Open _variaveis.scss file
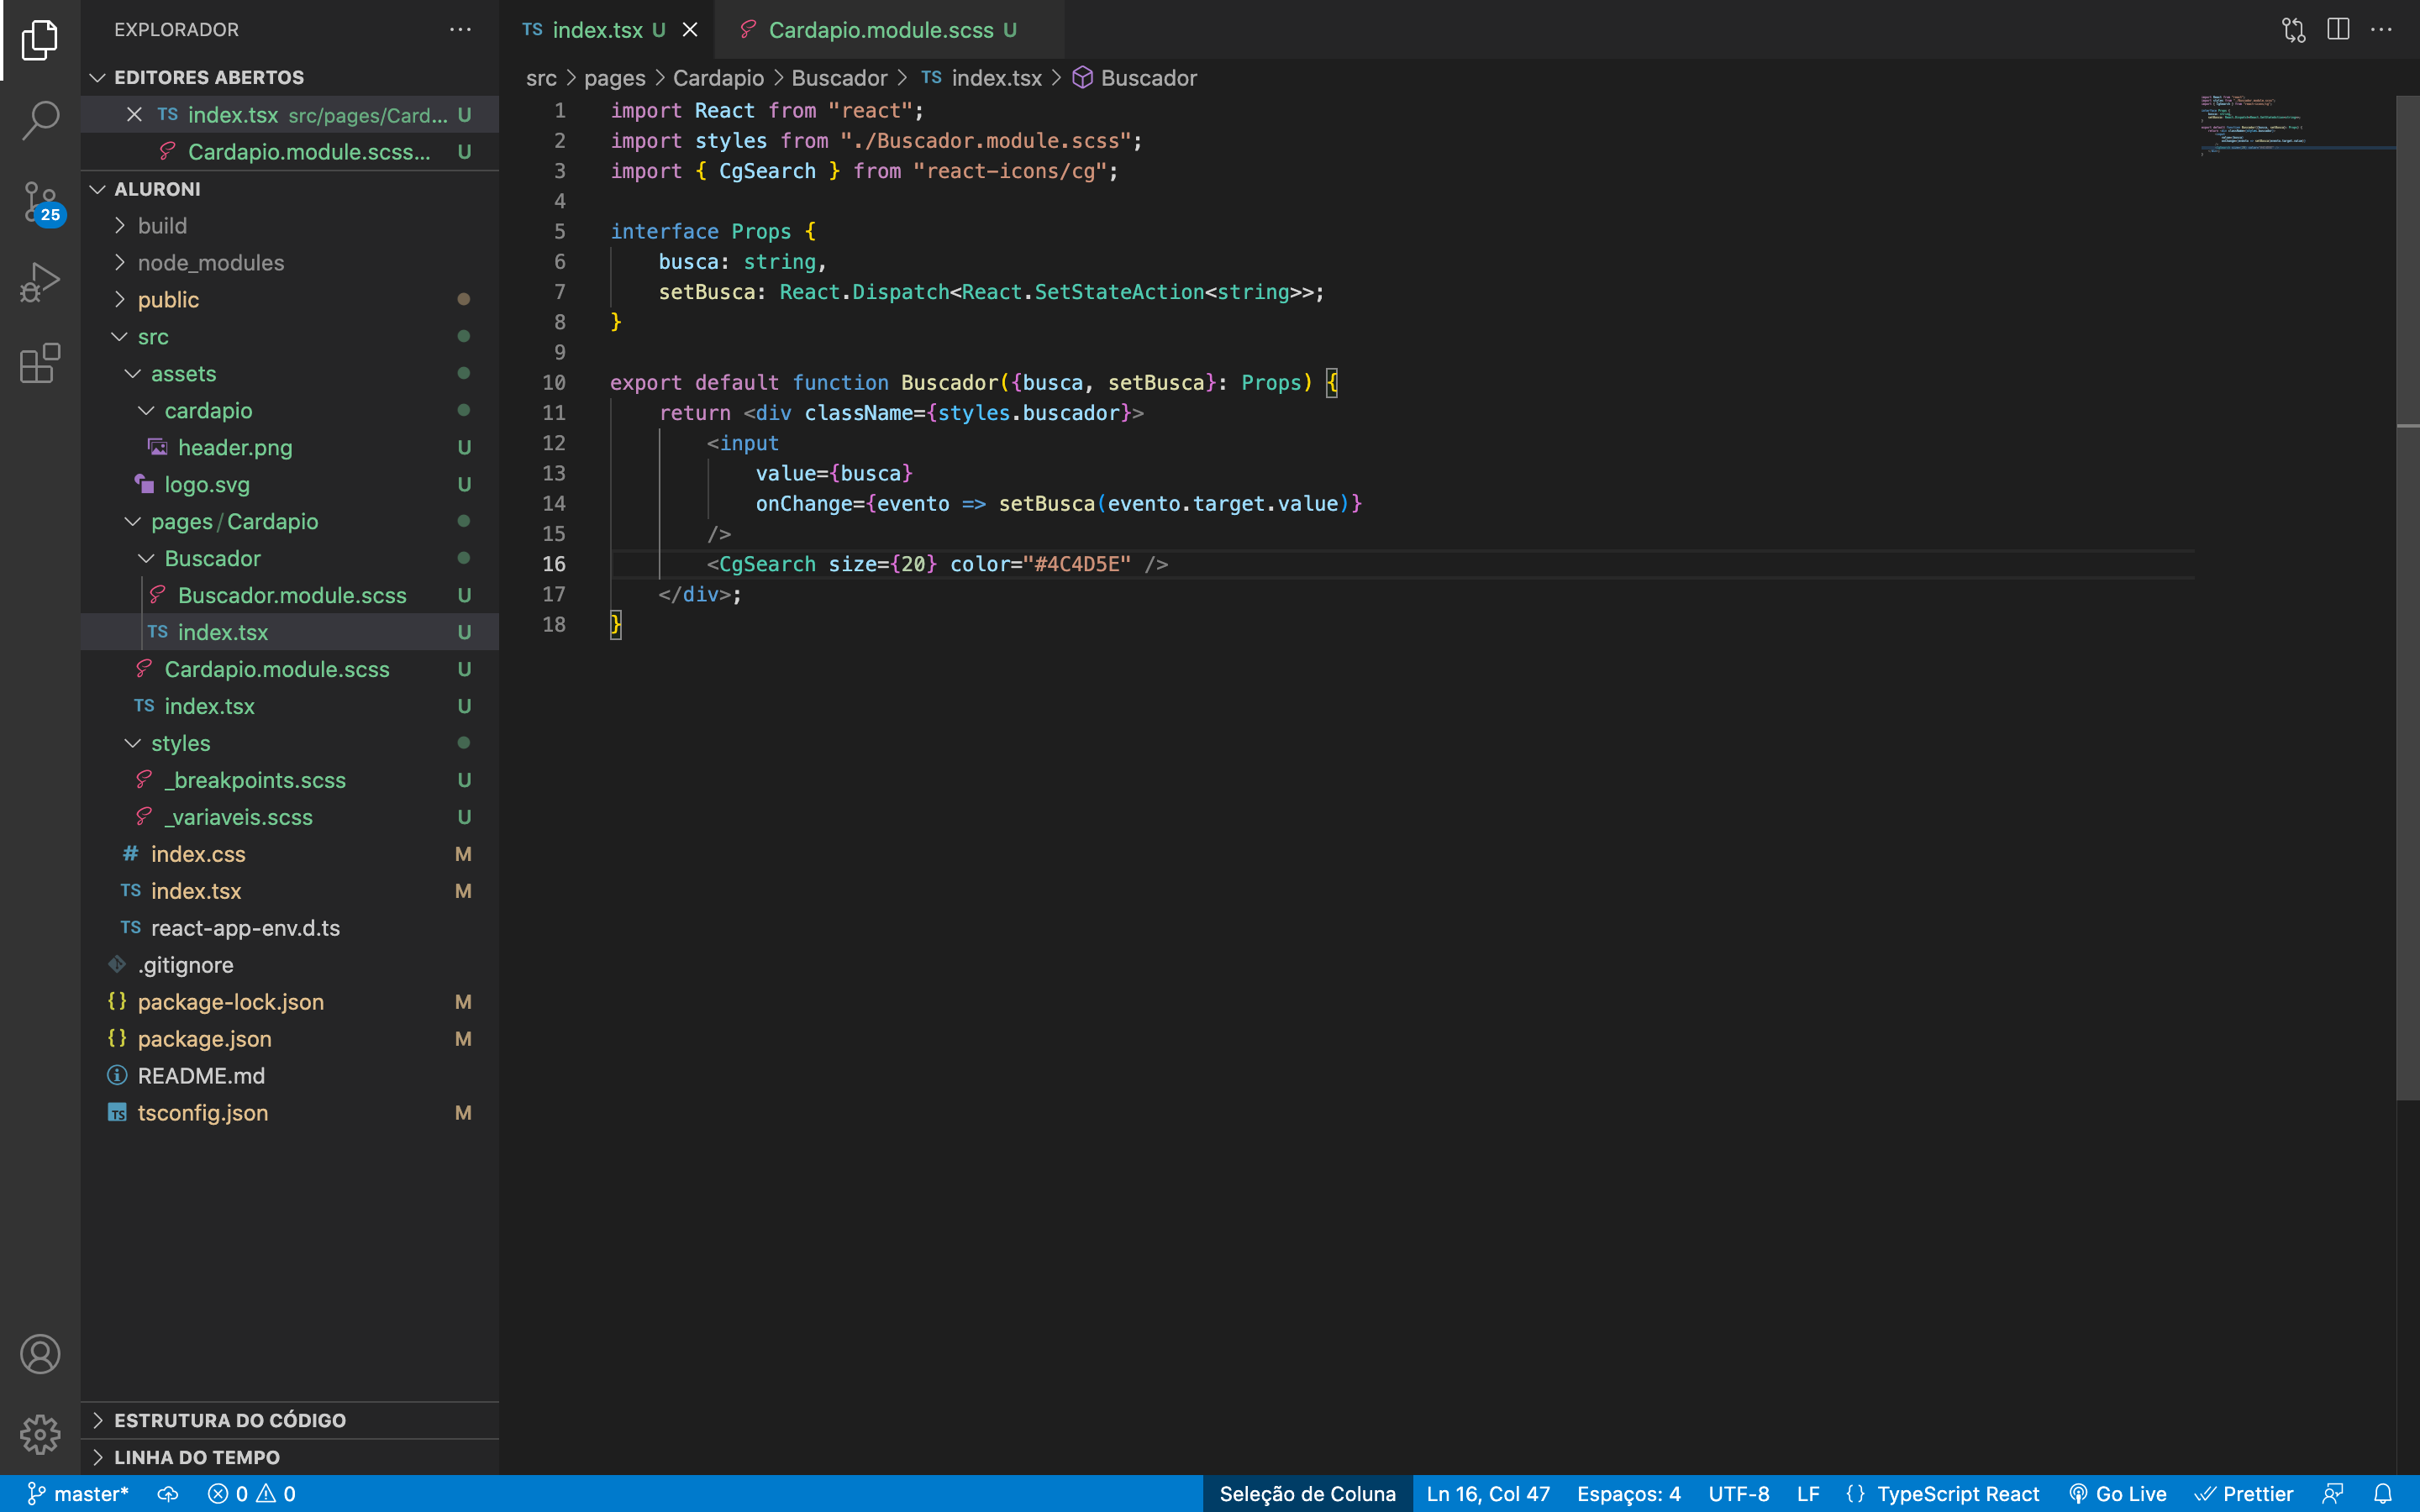This screenshot has height=1512, width=2420. click(290, 818)
